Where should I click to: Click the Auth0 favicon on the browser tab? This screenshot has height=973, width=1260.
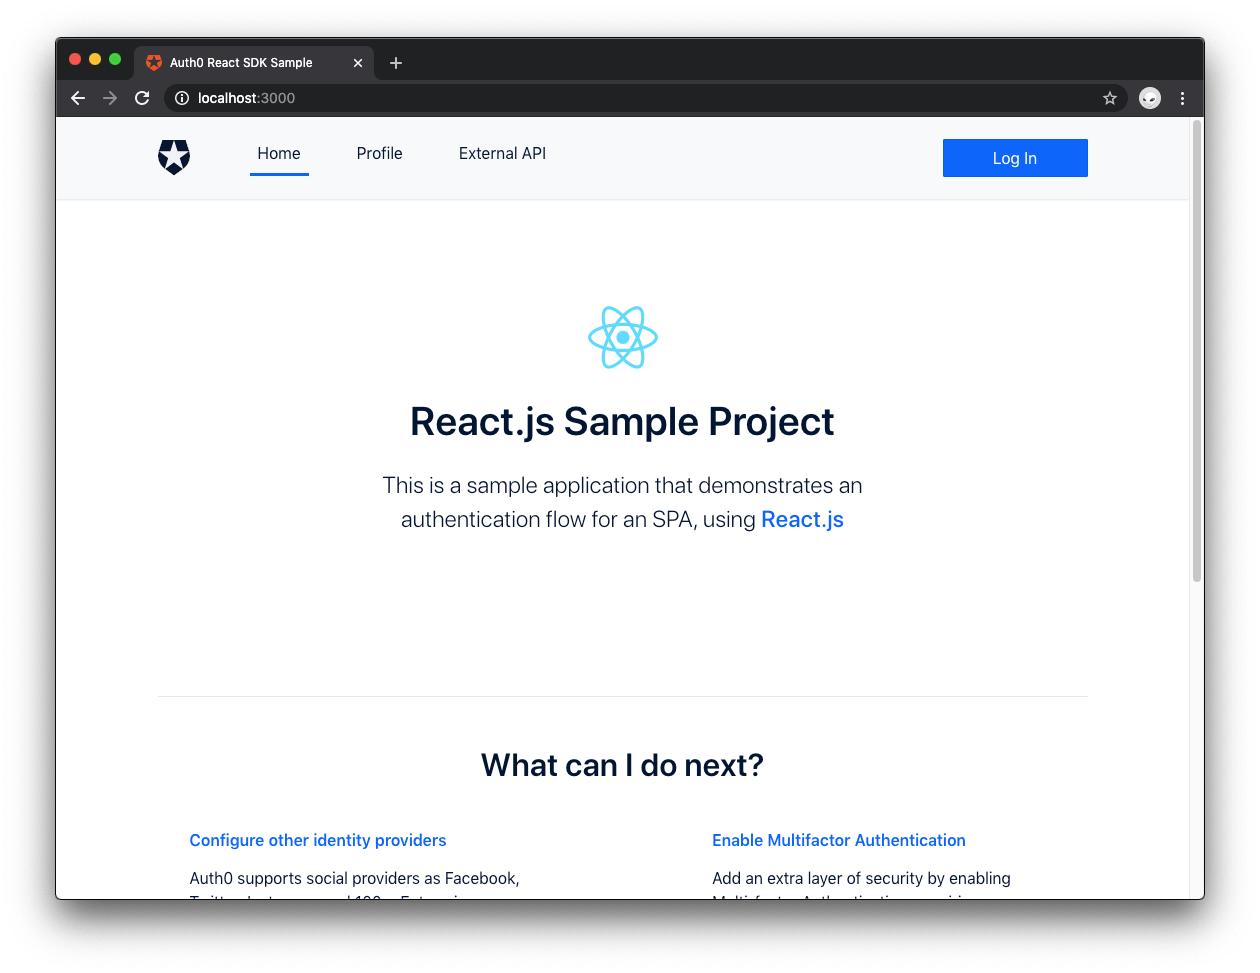point(153,62)
